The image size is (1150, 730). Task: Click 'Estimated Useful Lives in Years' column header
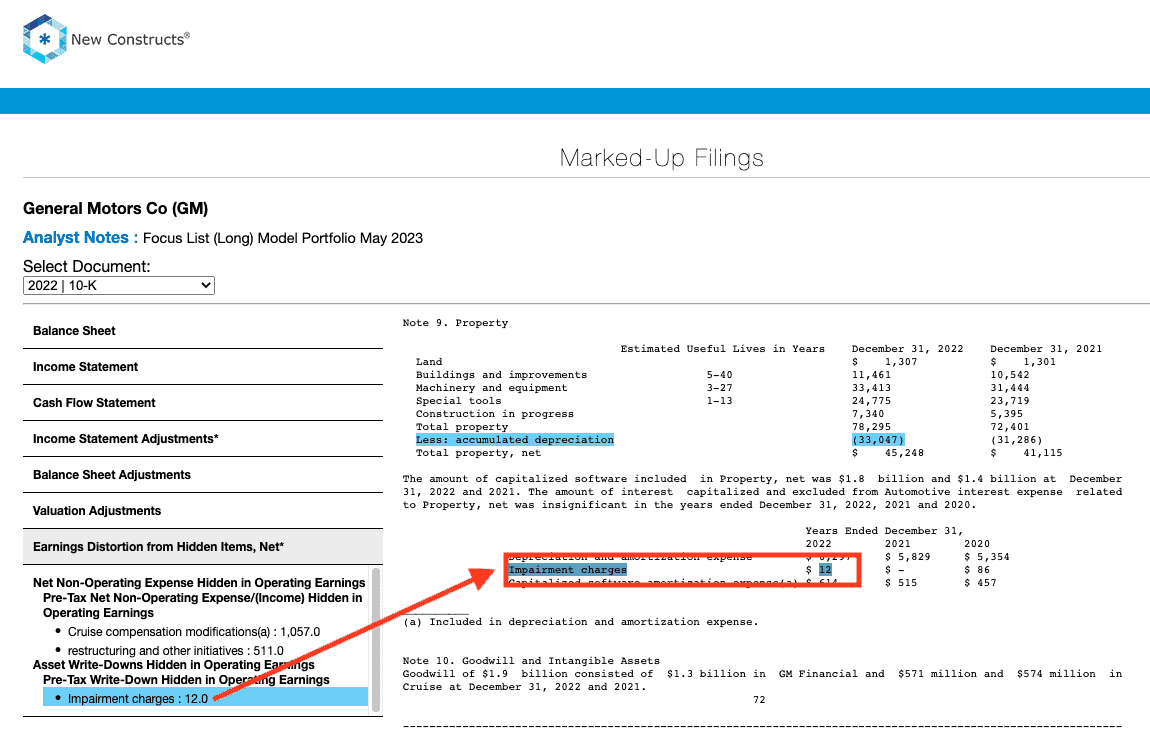click(722, 349)
